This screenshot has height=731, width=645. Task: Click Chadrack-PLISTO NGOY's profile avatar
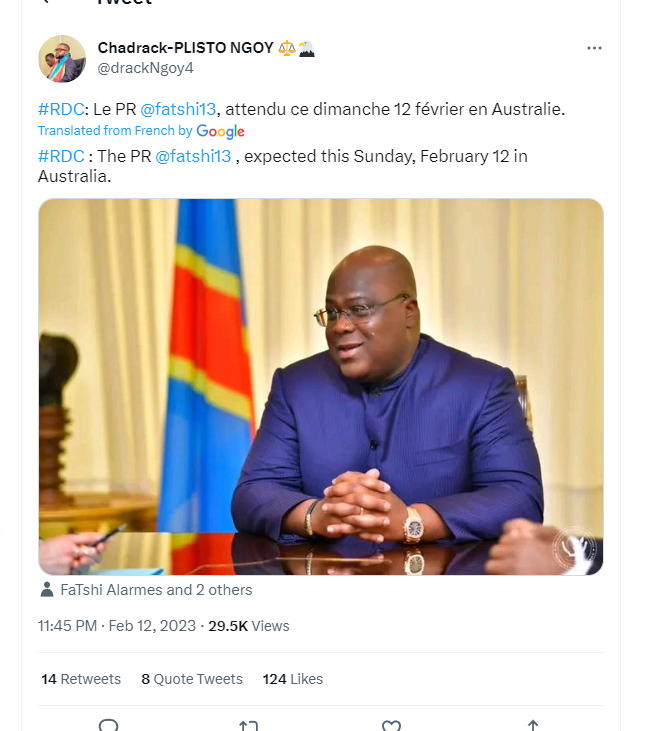click(x=62, y=58)
